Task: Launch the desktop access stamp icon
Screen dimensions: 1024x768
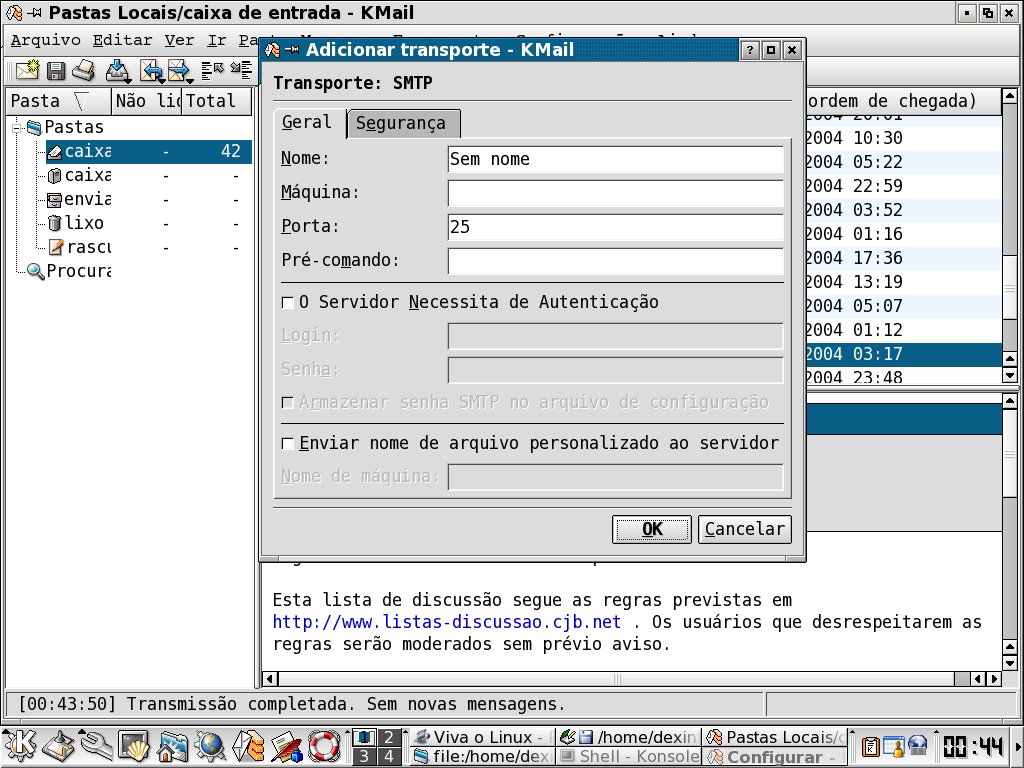Action: pos(59,746)
